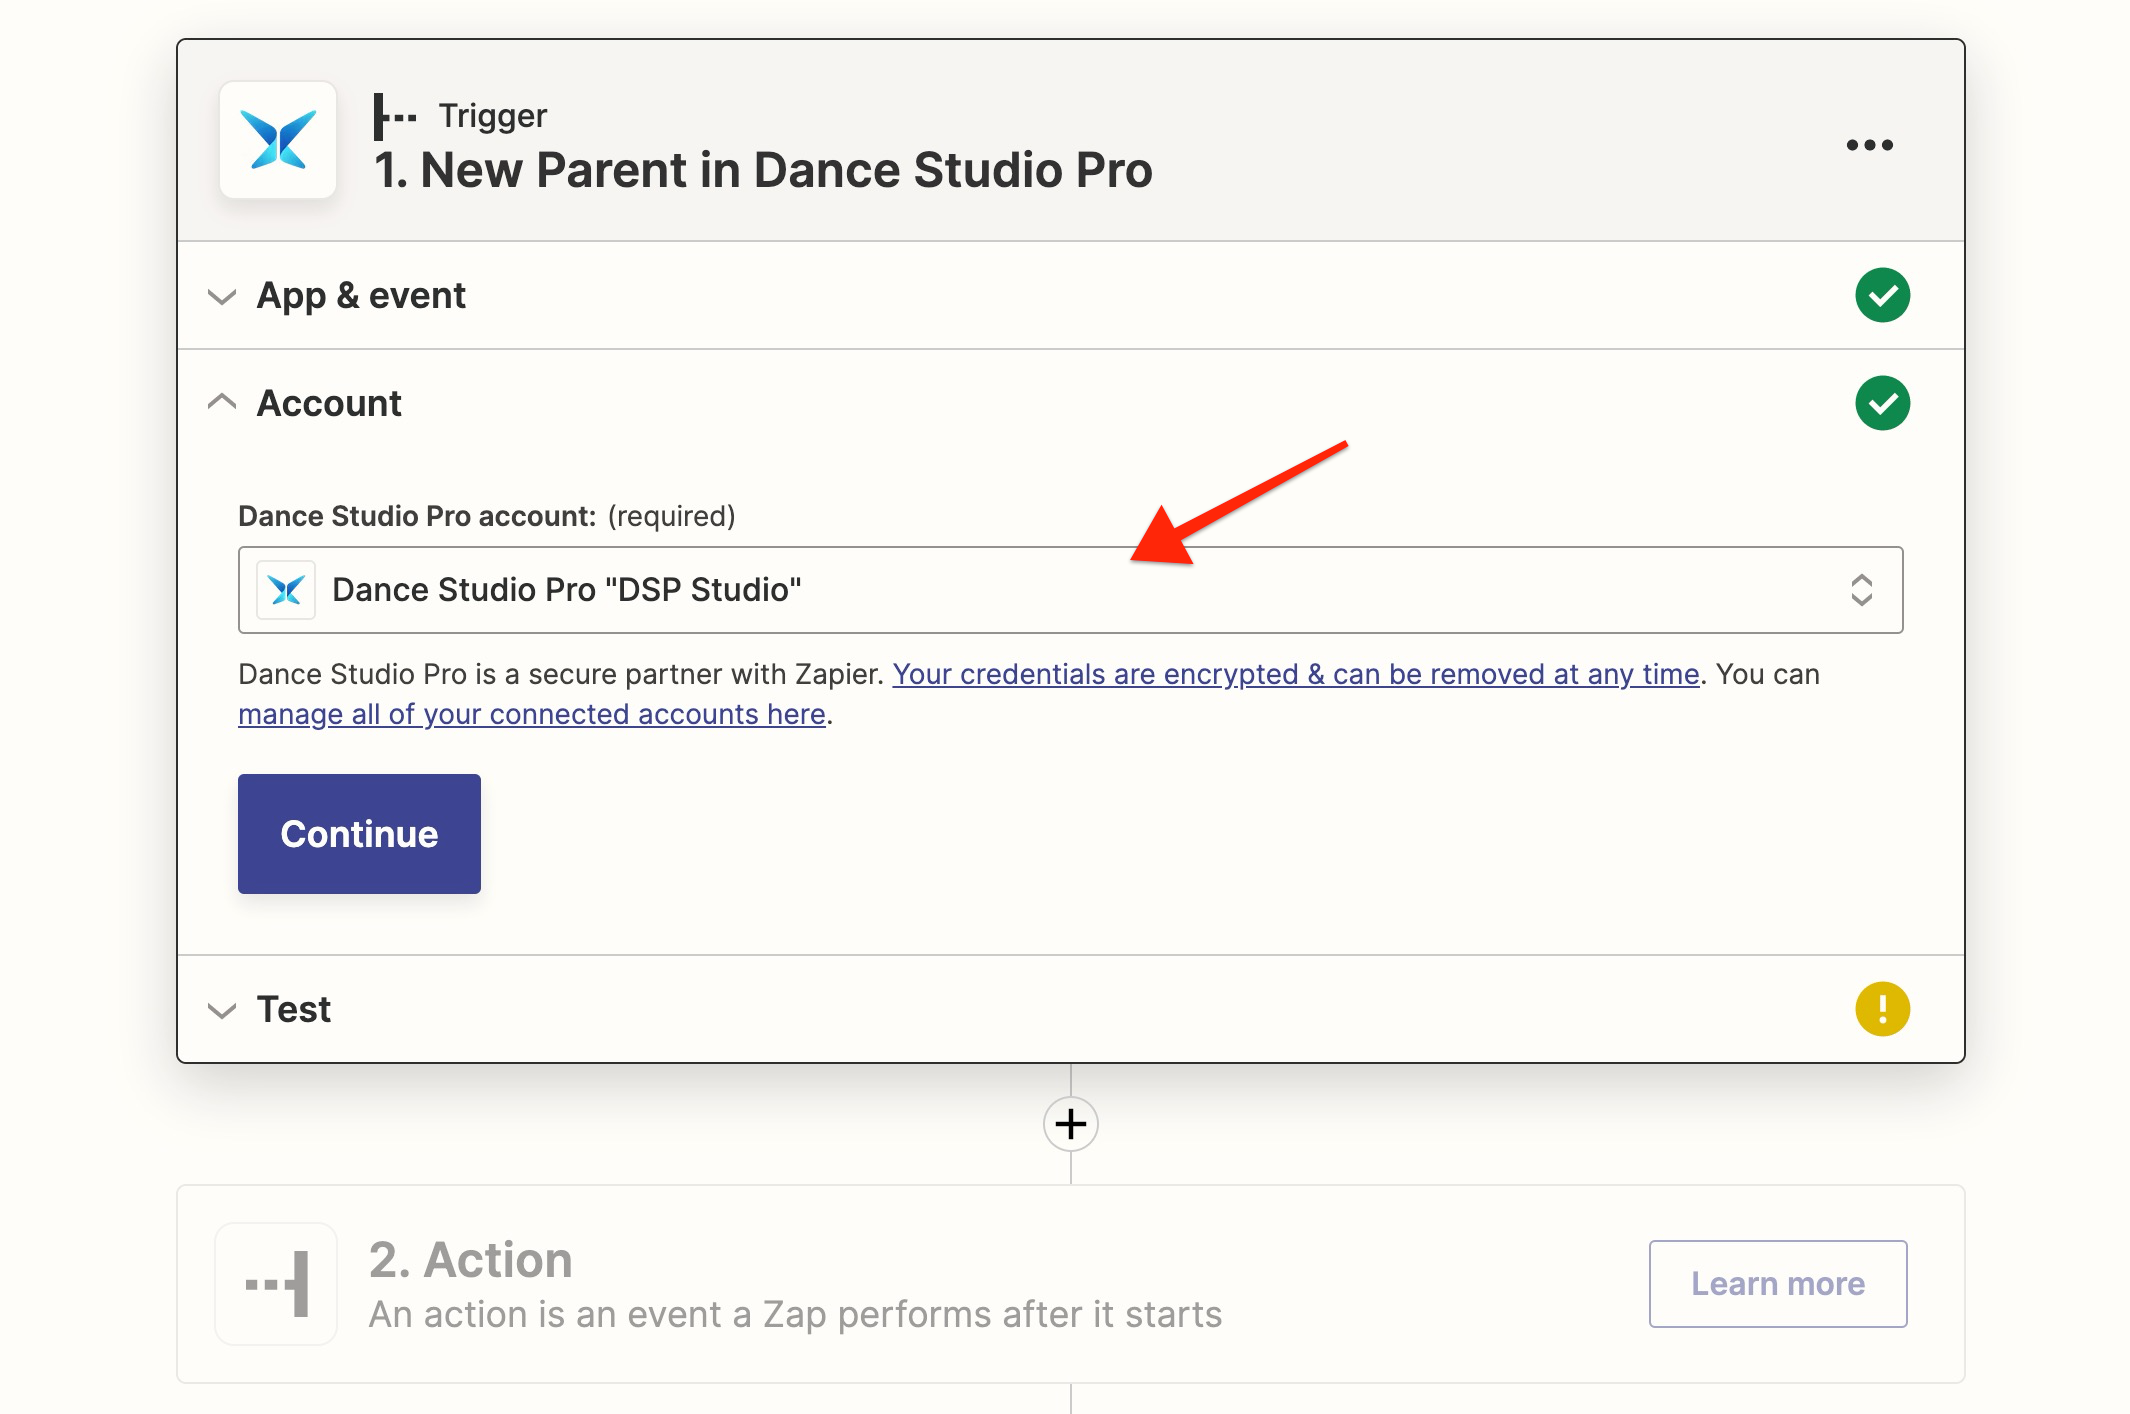The image size is (2130, 1414).
Task: Expand the Test section chevron
Action: pos(221,1010)
